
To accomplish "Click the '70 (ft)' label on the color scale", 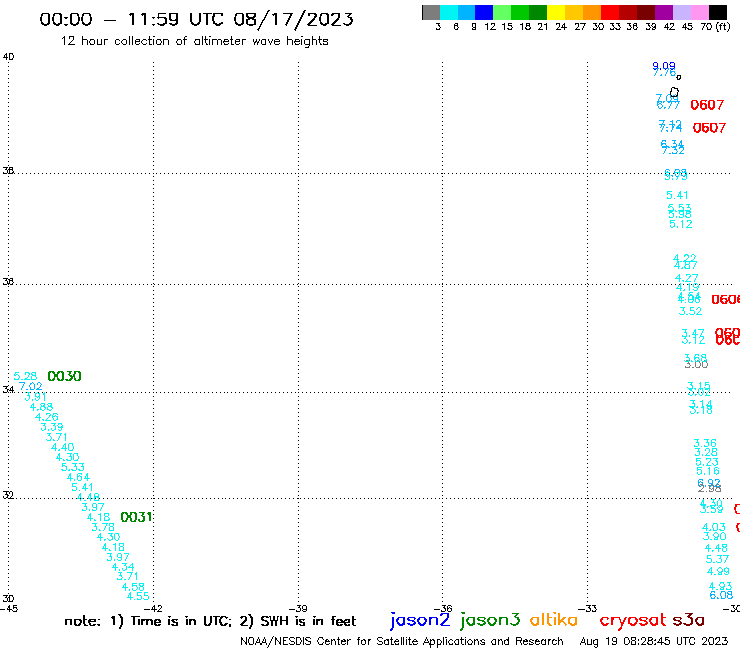I will click(x=715, y=27).
